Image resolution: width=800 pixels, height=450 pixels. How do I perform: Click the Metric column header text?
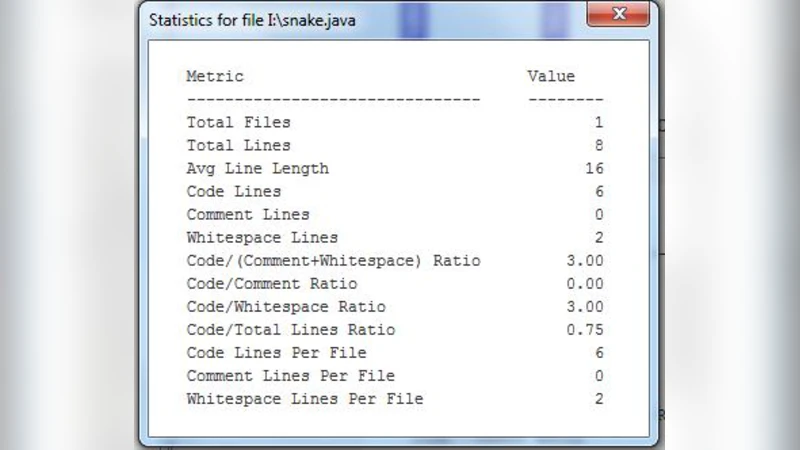pyautogui.click(x=215, y=76)
